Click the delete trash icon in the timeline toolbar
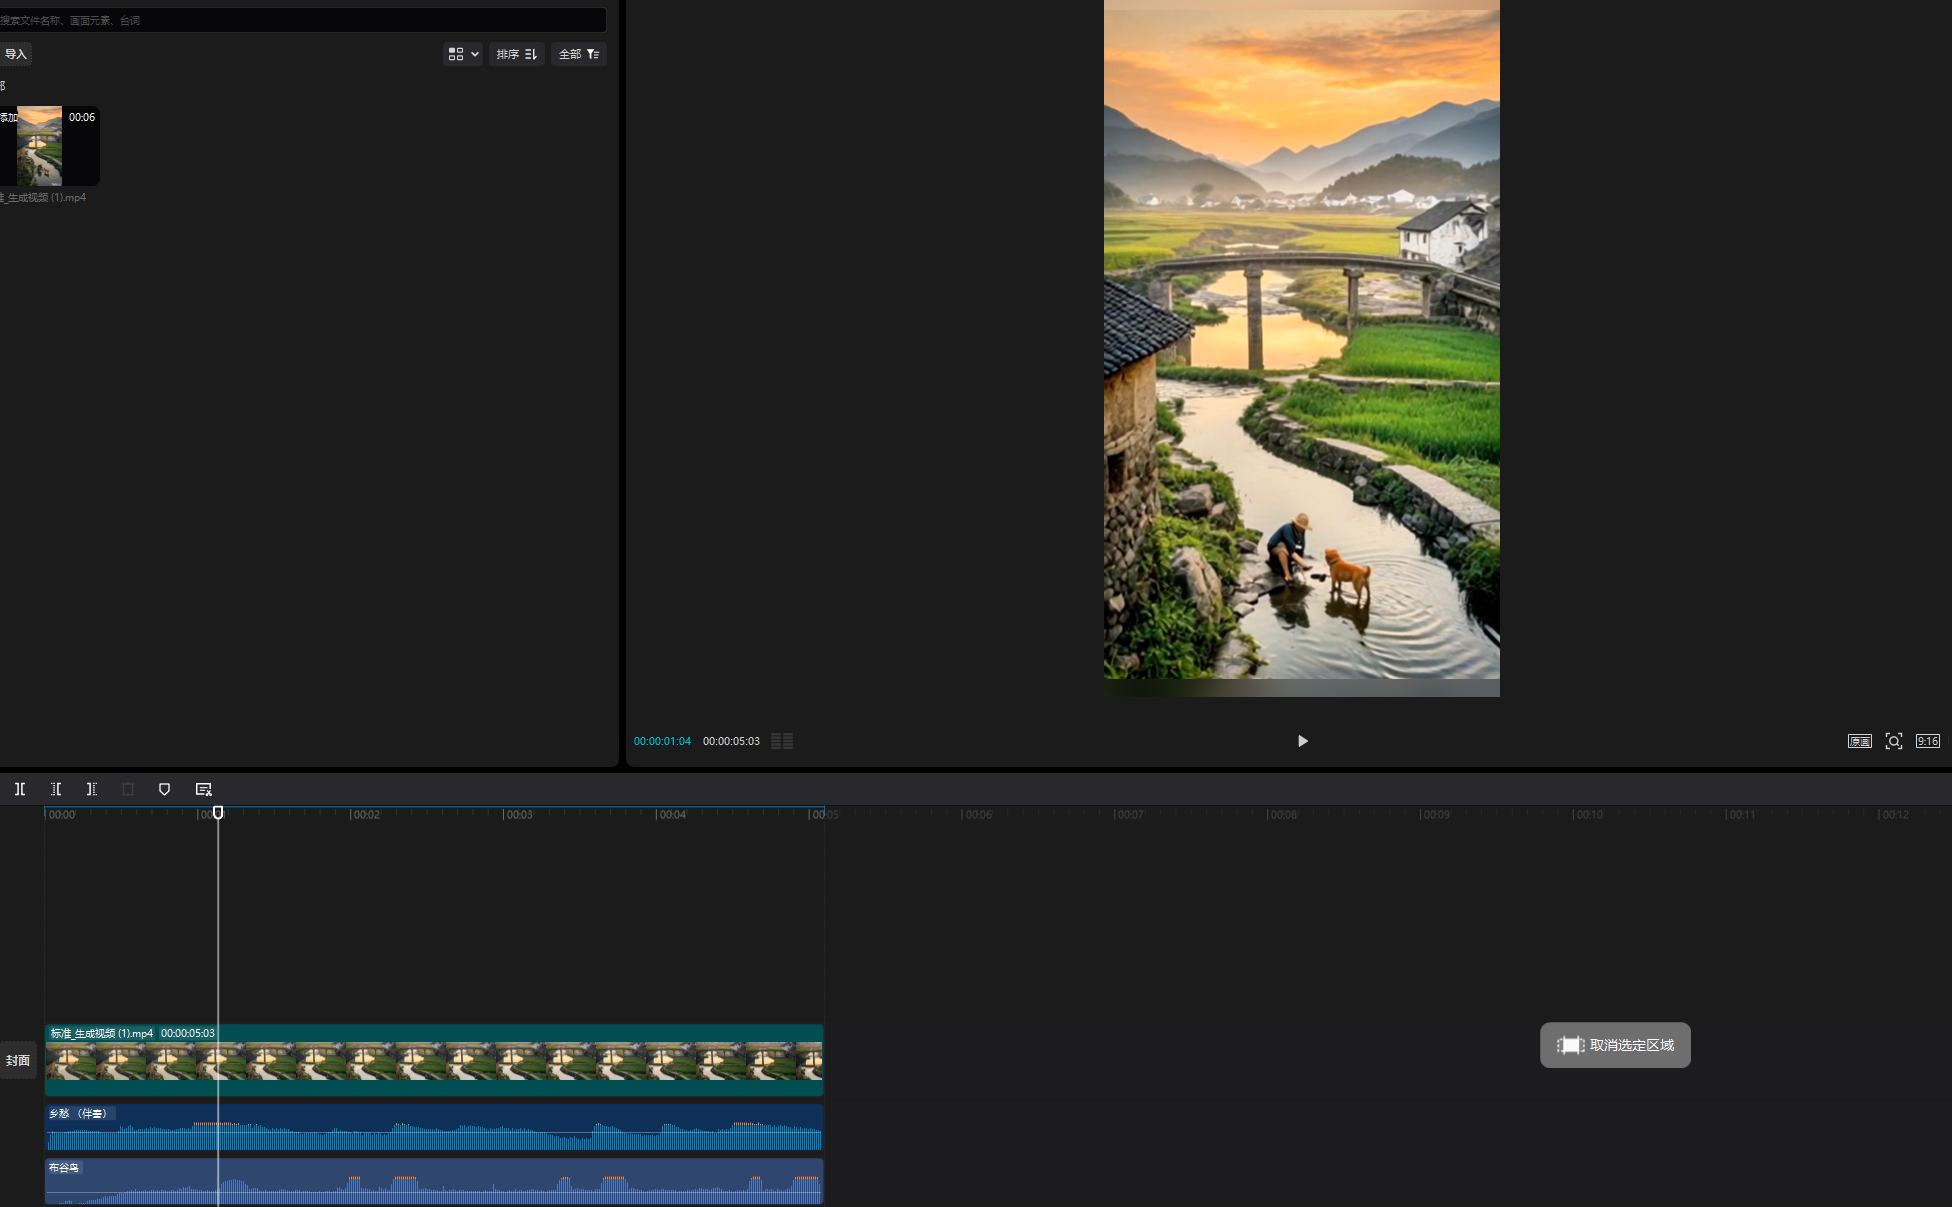This screenshot has width=1952, height=1207. (x=128, y=789)
